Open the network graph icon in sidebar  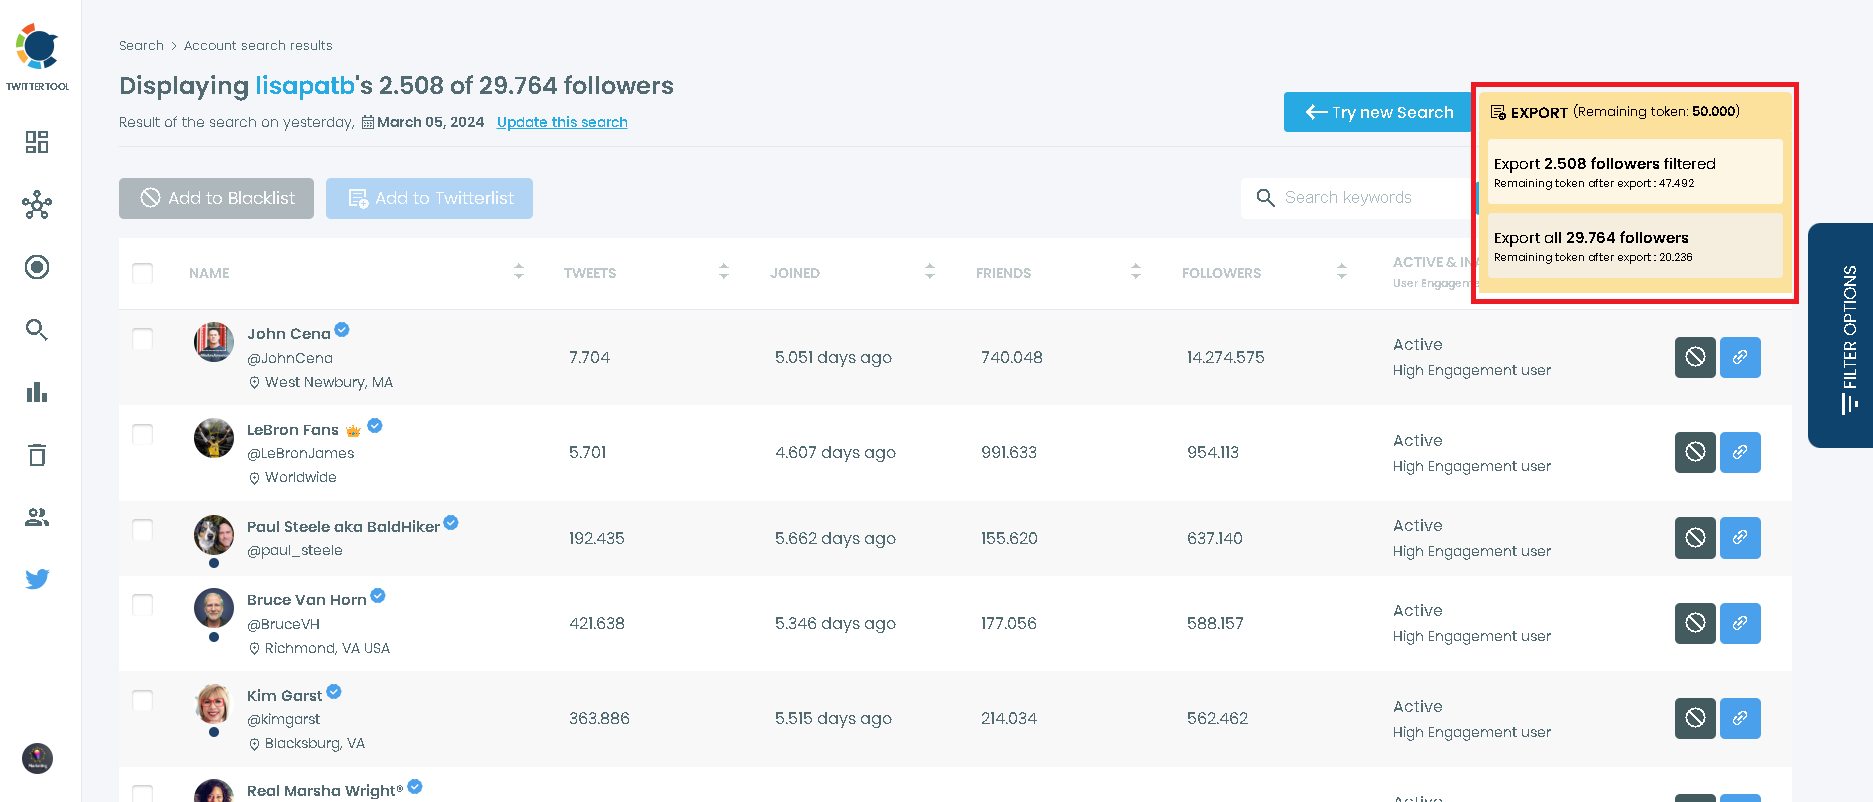click(37, 205)
